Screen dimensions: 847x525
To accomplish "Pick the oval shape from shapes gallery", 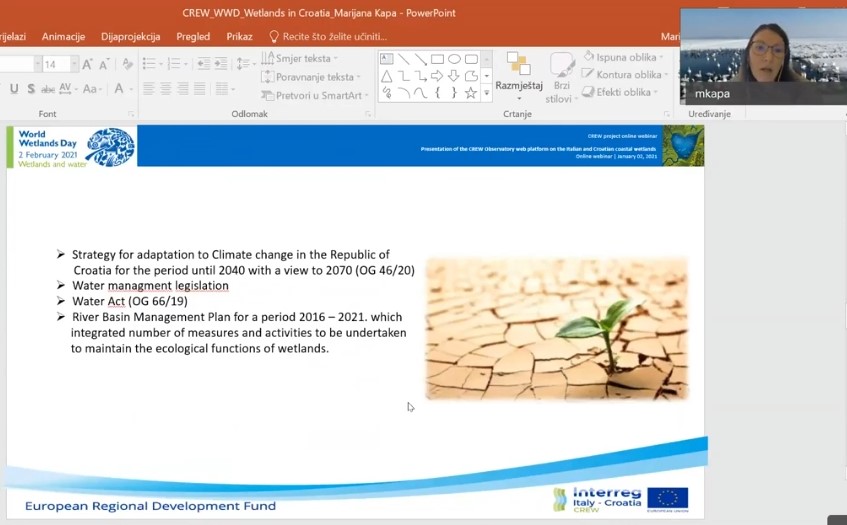I will pos(454,60).
